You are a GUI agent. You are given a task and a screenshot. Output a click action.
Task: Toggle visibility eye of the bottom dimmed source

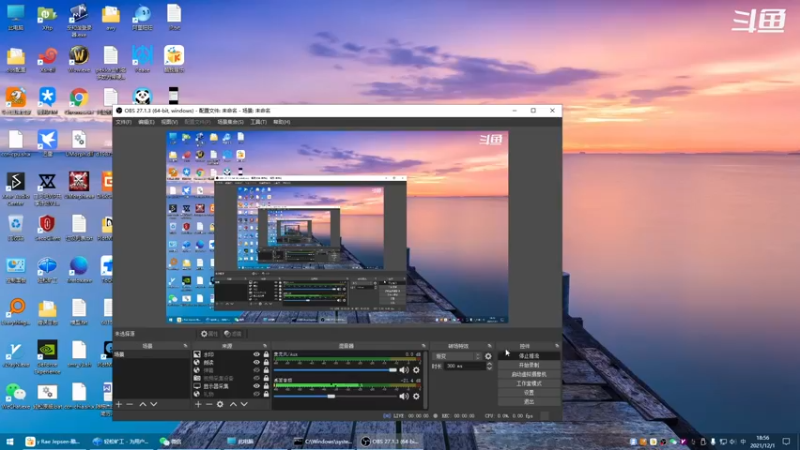(x=257, y=394)
